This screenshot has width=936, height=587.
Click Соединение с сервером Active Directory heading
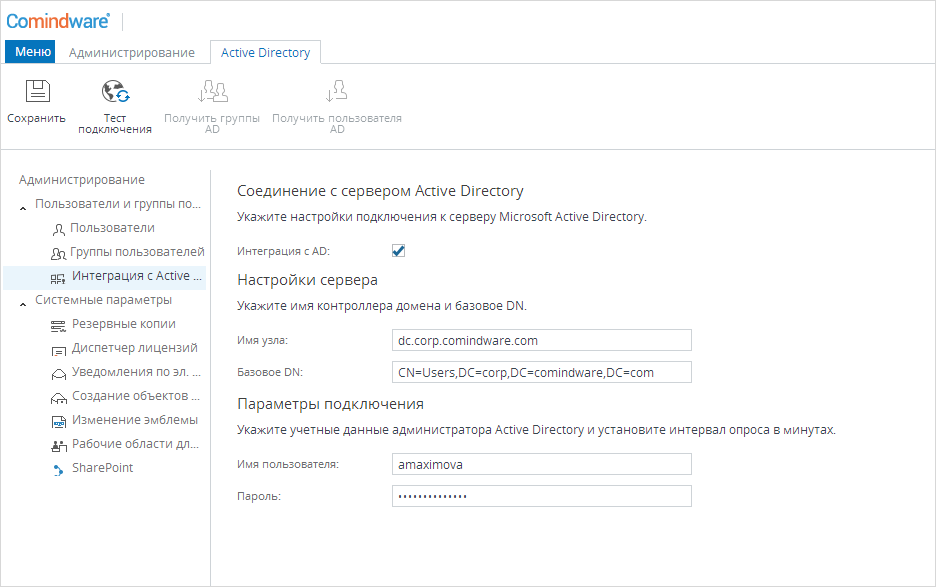380,190
